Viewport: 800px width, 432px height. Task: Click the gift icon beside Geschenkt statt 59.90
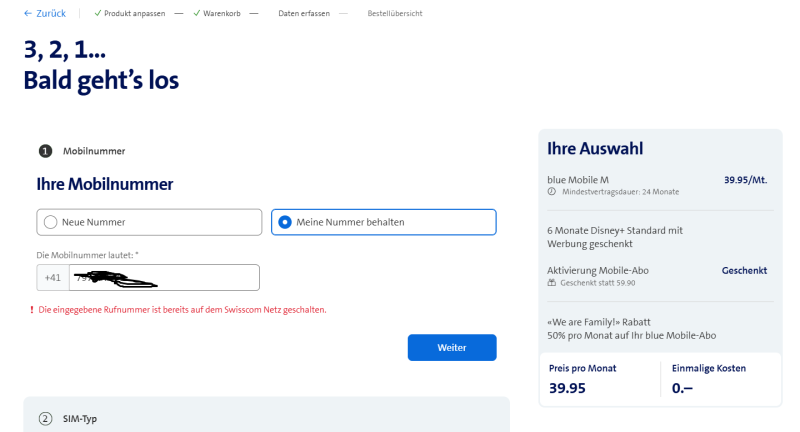coord(552,282)
